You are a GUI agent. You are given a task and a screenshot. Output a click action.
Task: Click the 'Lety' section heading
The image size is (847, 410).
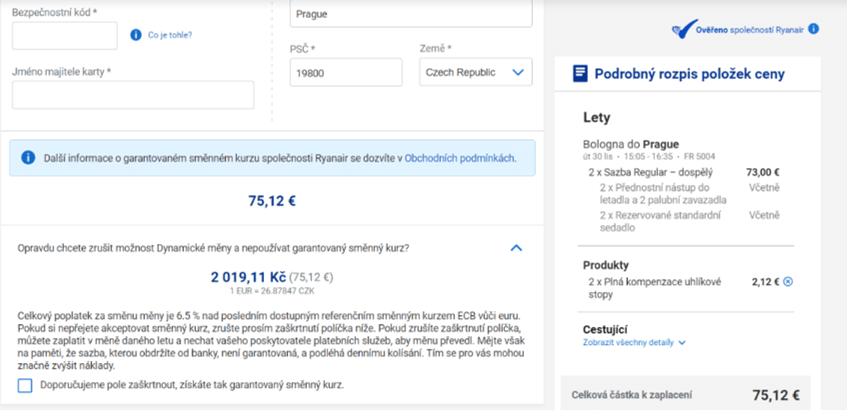click(x=597, y=117)
